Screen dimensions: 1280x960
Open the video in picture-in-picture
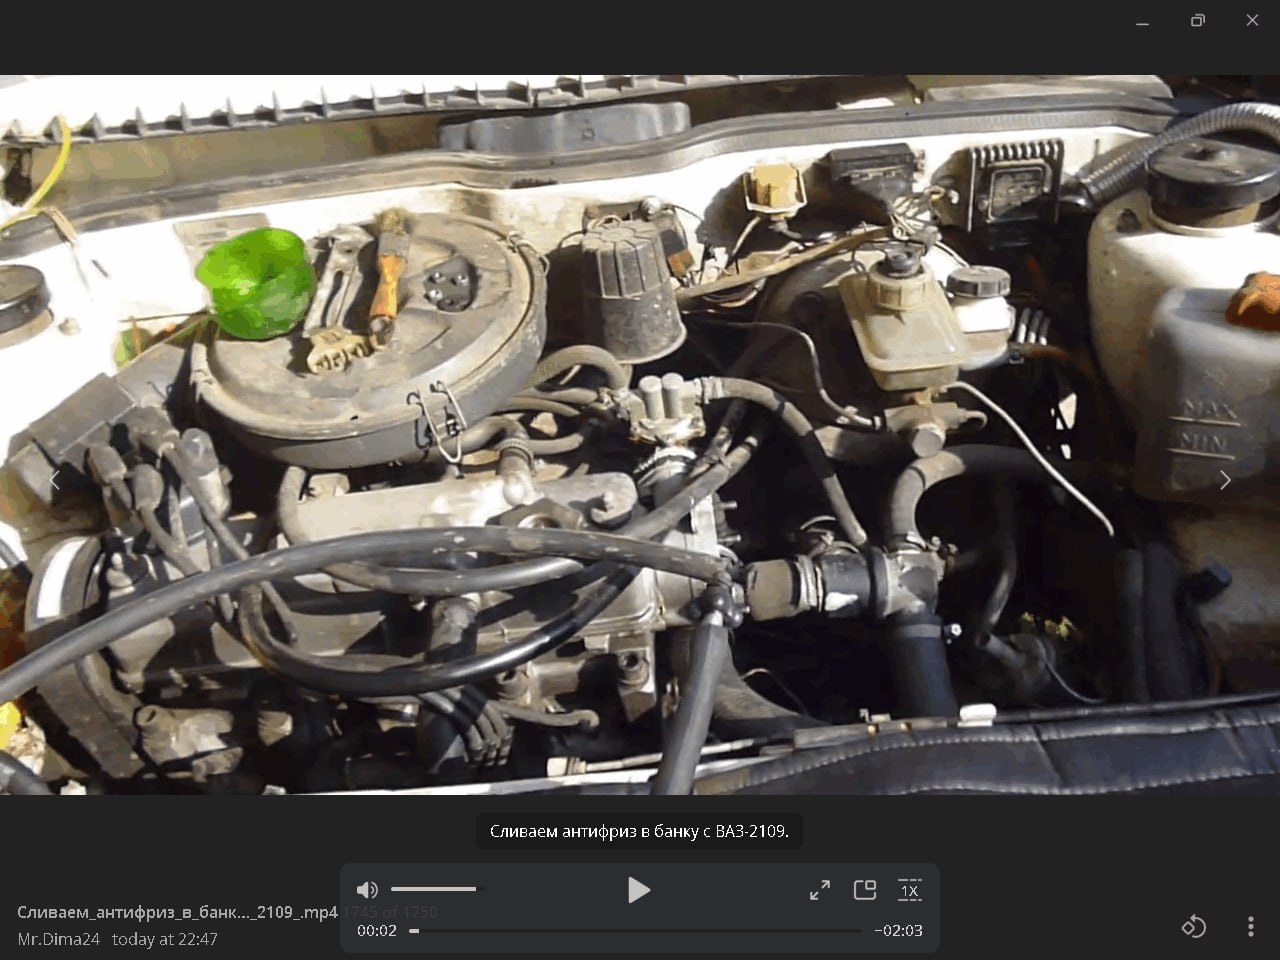865,890
